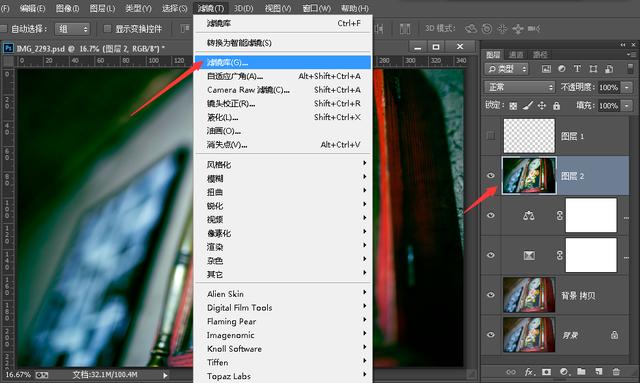
Task: Create new layer via bottom panel icon
Action: pos(599,372)
